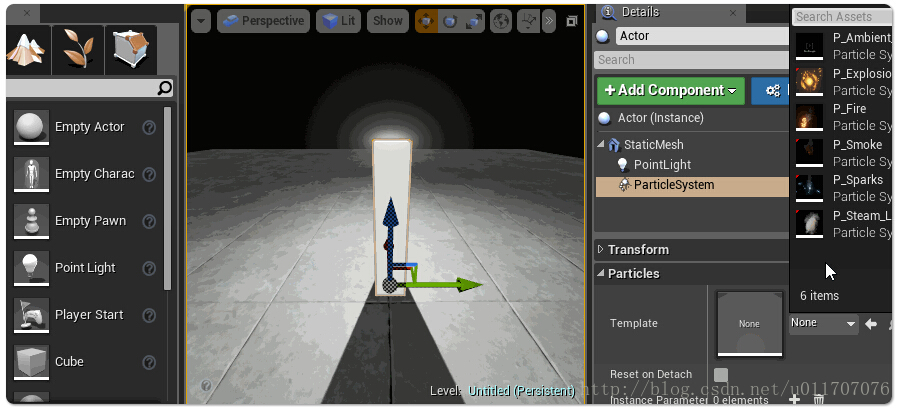901x409 pixels.
Task: Choose P_Steam_L particle system asset
Action: (x=842, y=224)
